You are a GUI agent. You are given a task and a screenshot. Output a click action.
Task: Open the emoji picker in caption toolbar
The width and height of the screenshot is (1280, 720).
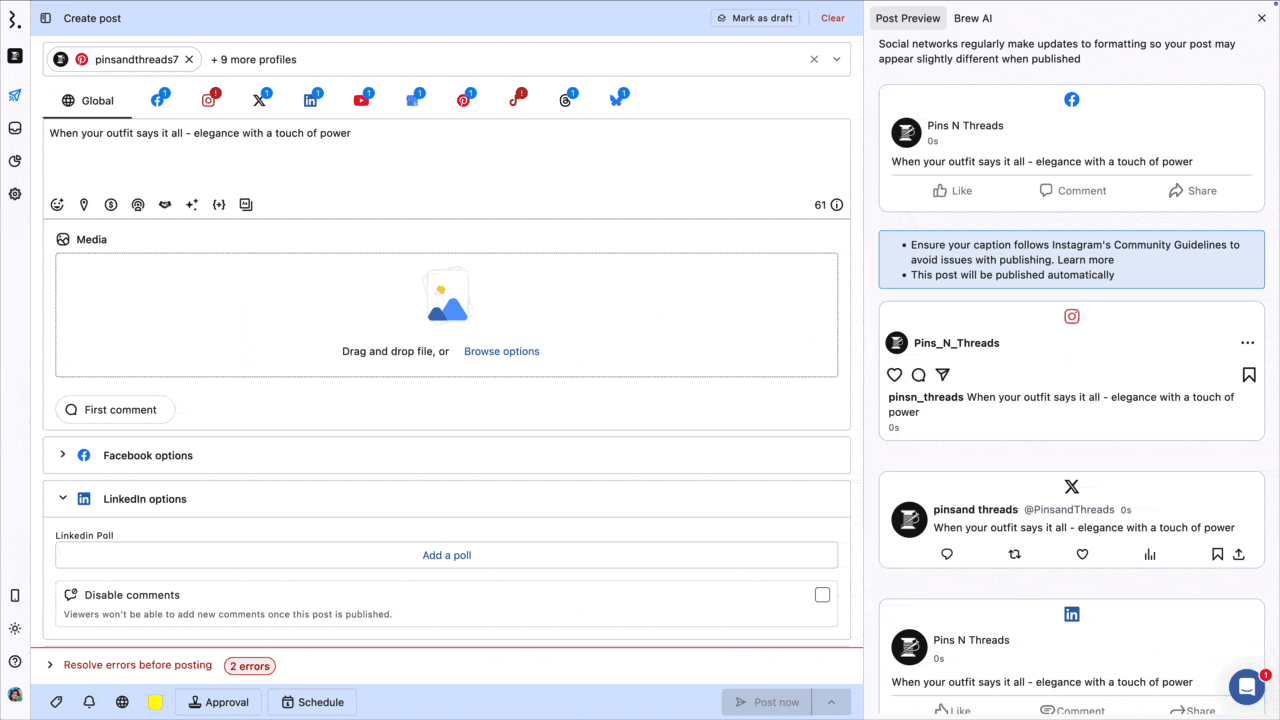[x=57, y=205]
